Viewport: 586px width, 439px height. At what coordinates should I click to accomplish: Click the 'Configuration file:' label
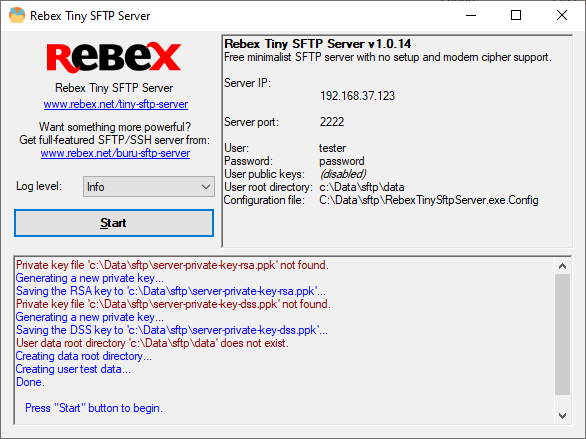(x=264, y=200)
